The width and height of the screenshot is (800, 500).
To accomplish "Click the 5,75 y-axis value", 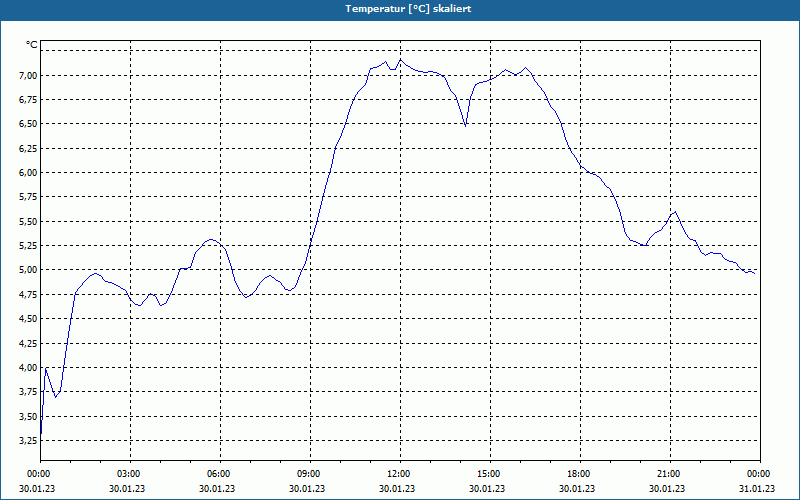I will (28, 197).
